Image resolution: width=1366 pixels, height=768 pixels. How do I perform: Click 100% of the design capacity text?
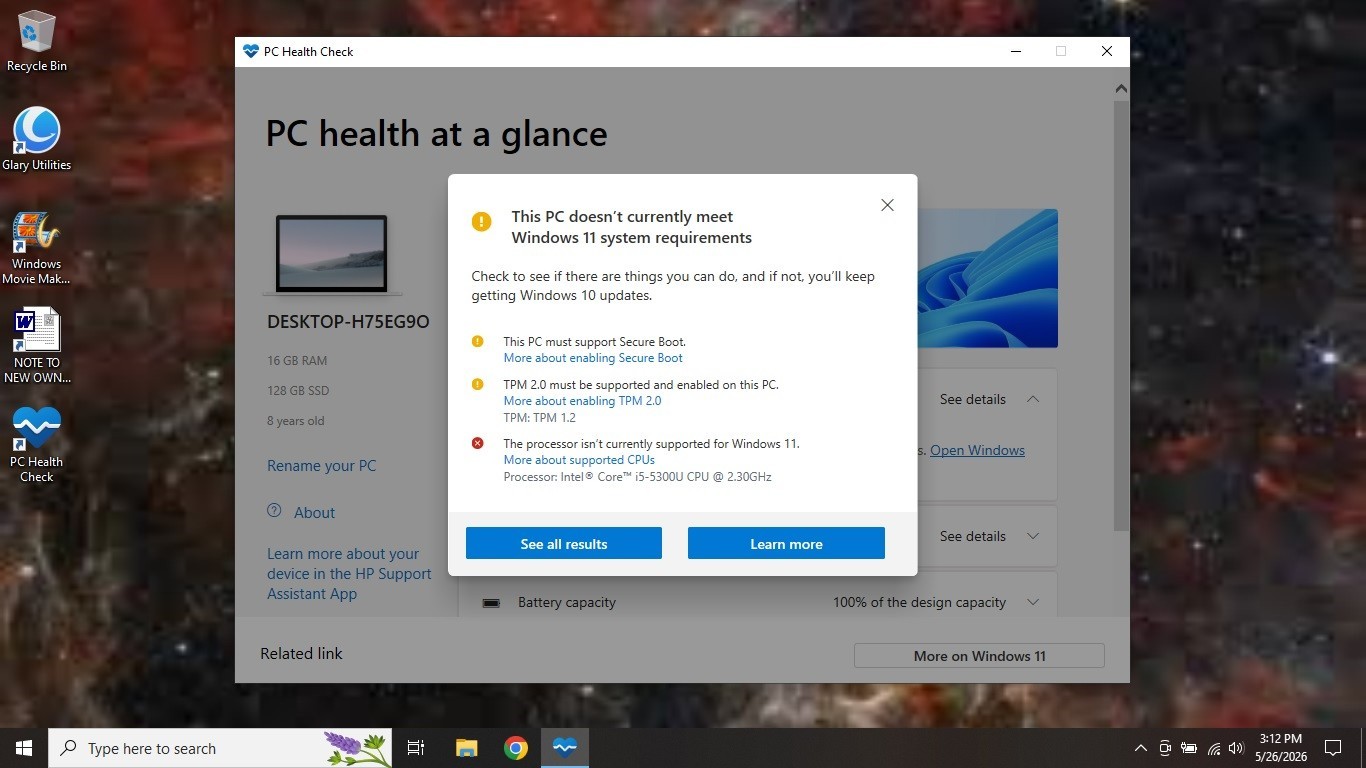[x=920, y=602]
